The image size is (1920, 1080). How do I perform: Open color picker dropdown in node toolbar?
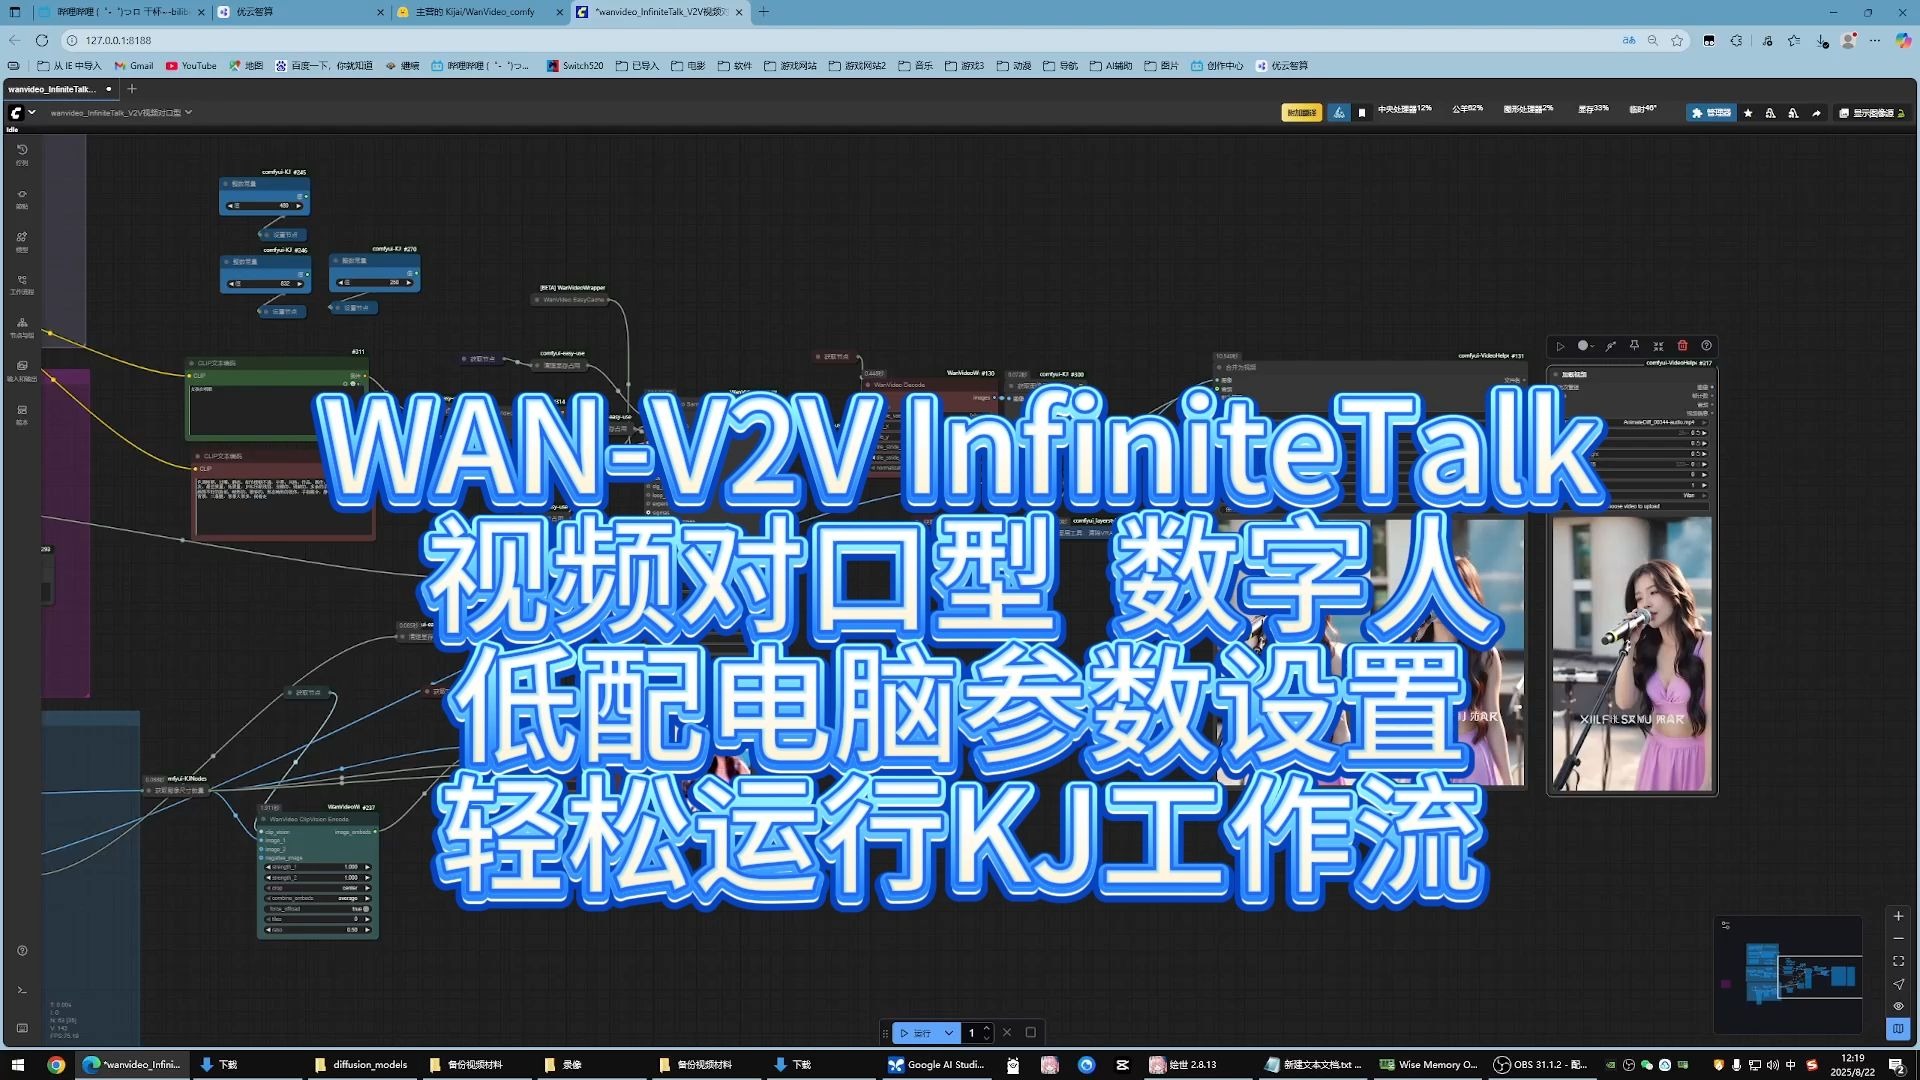coord(1586,346)
